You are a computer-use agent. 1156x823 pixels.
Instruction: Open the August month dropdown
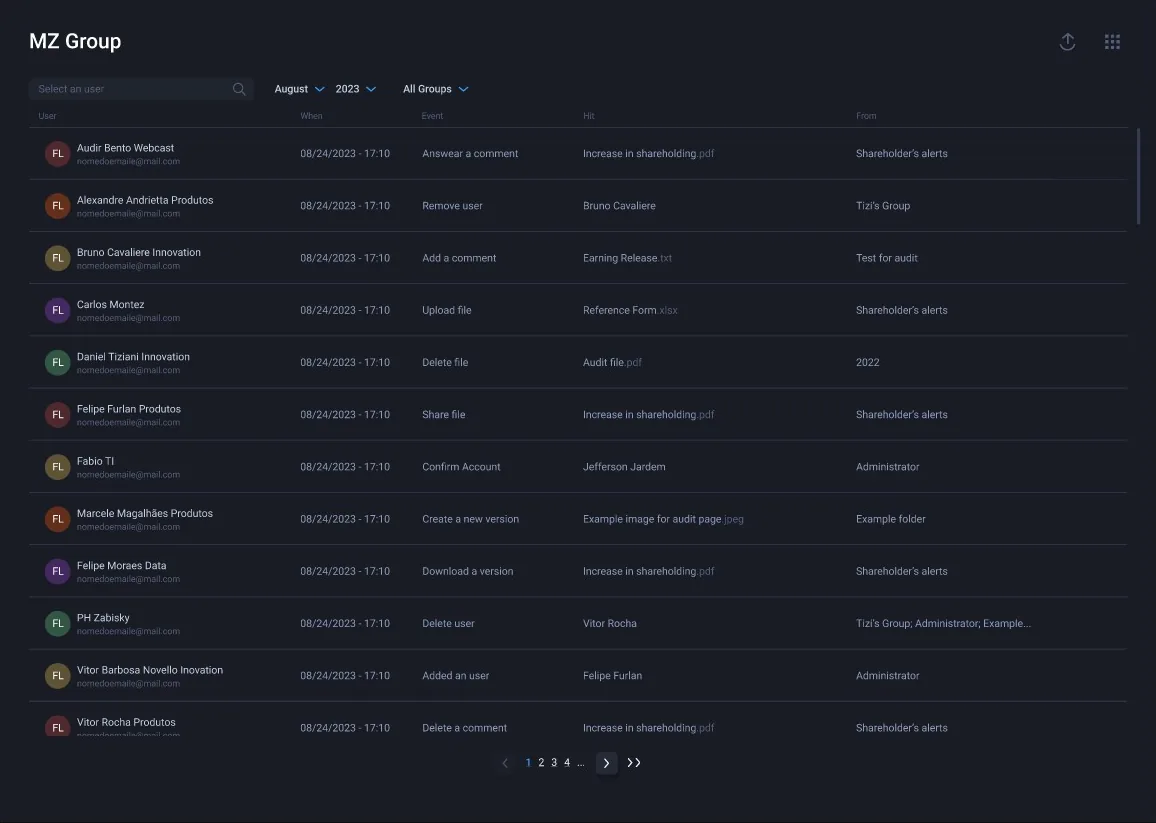[299, 89]
